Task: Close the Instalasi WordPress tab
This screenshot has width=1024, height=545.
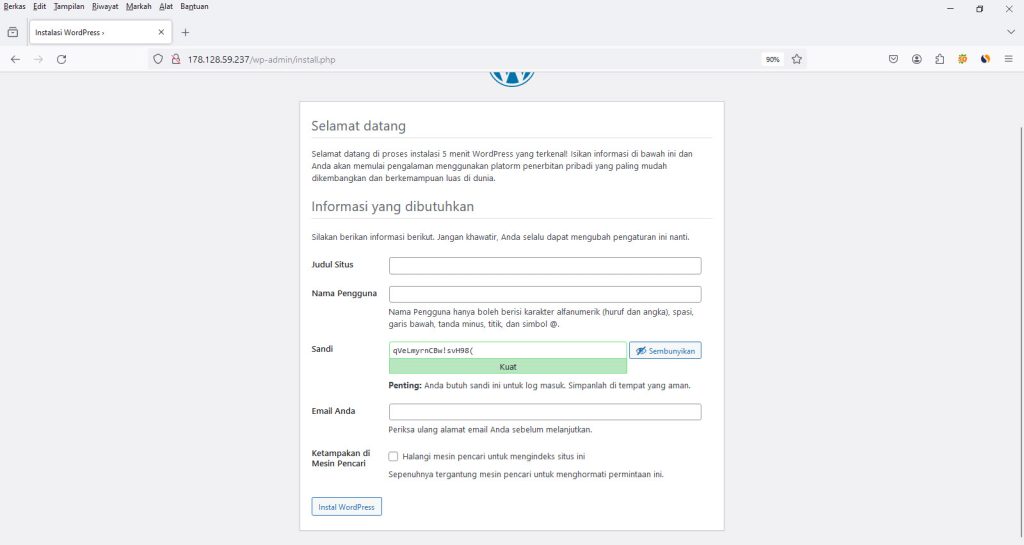Action: [161, 32]
